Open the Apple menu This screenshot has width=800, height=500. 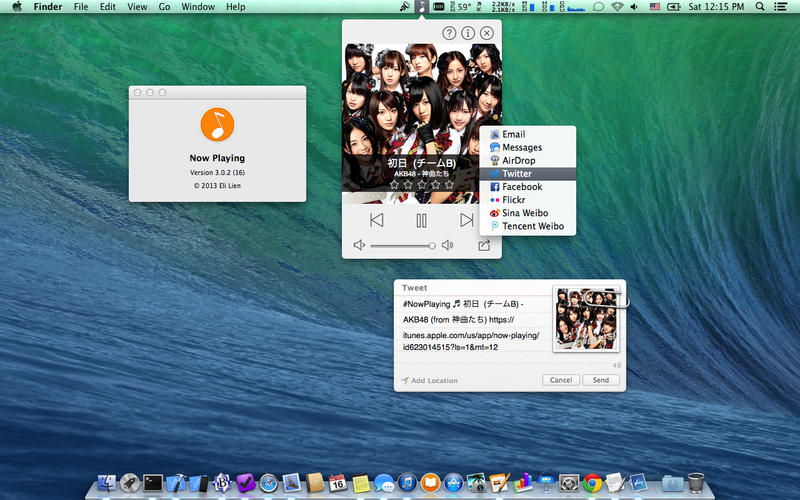[17, 7]
